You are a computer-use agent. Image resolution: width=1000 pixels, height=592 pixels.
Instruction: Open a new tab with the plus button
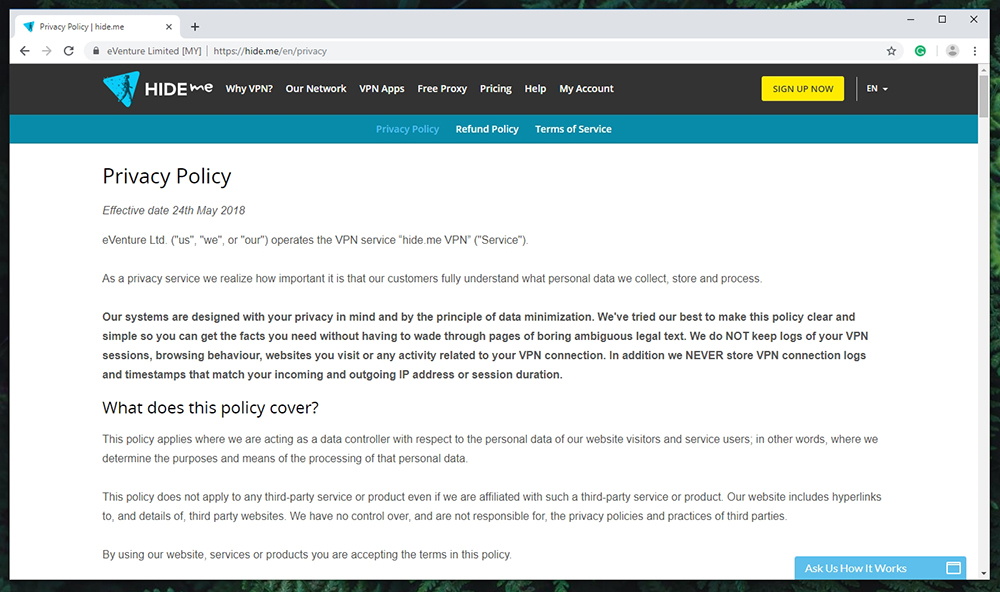point(195,27)
